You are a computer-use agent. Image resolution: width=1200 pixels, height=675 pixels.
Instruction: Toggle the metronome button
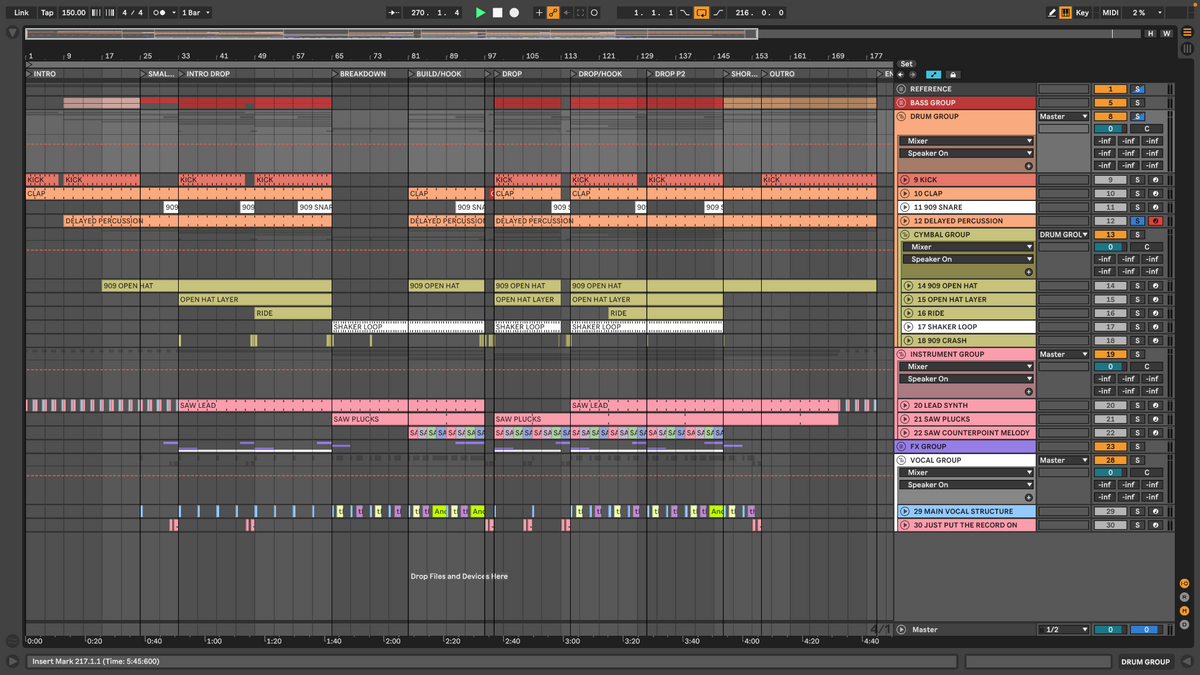click(x=159, y=13)
